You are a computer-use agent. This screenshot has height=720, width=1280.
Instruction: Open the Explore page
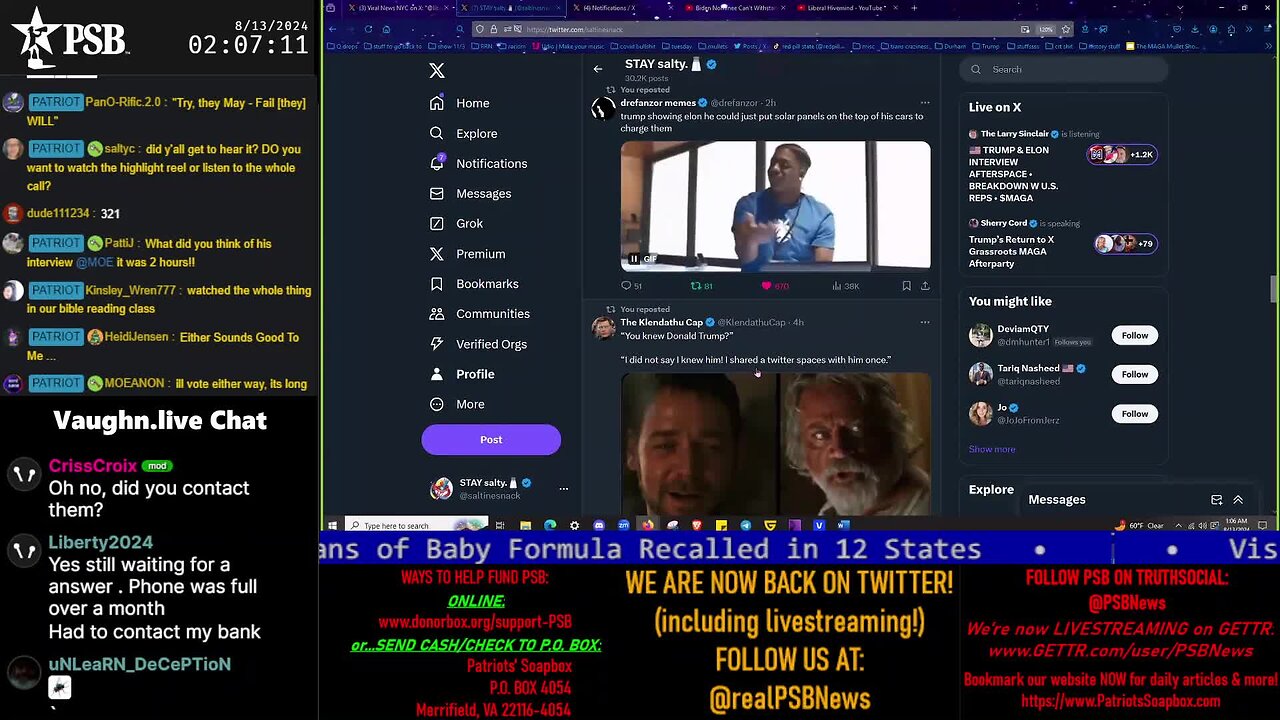(x=463, y=133)
